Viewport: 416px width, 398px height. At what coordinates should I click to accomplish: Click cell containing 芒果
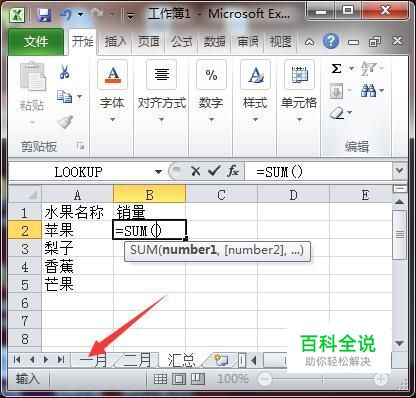pyautogui.click(x=77, y=284)
